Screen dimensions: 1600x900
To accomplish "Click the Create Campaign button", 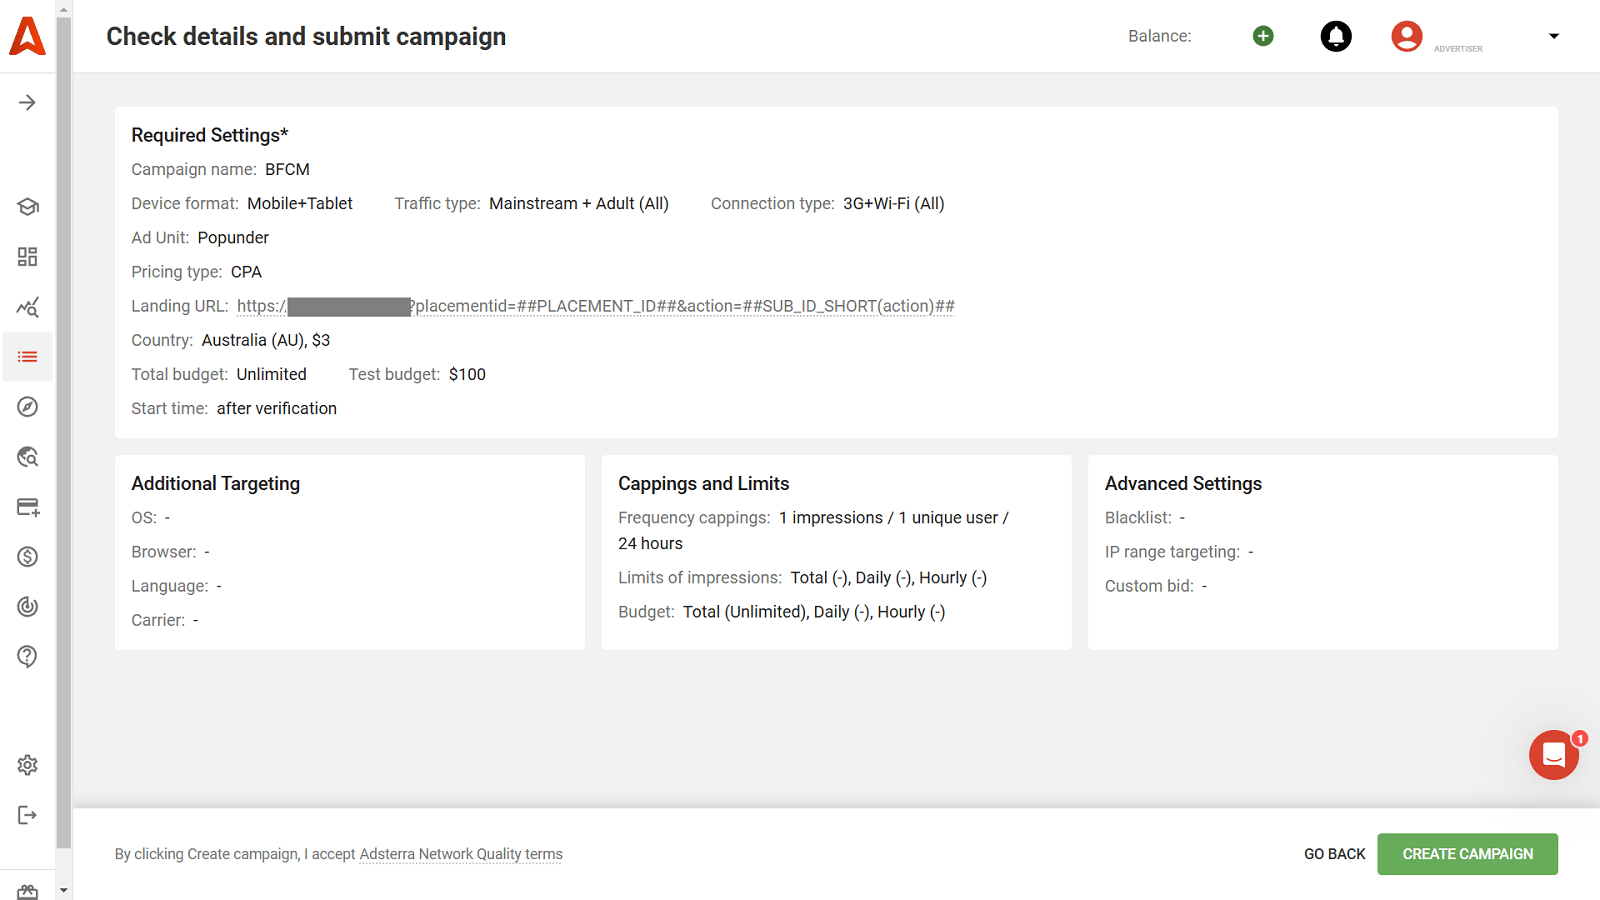I will pos(1467,854).
